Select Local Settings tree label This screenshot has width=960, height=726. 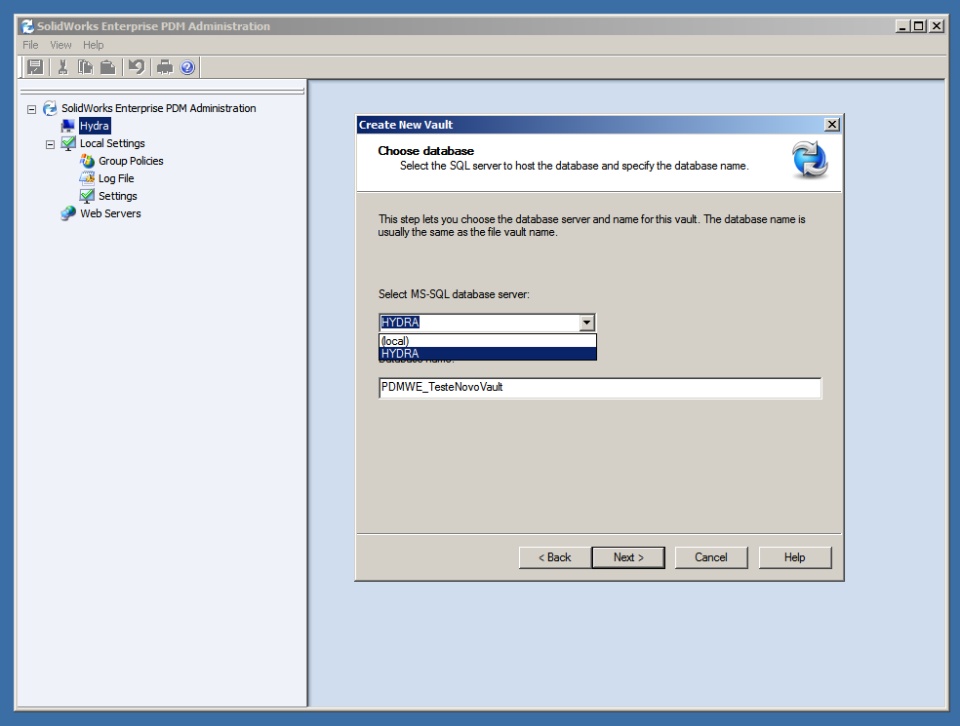(113, 143)
